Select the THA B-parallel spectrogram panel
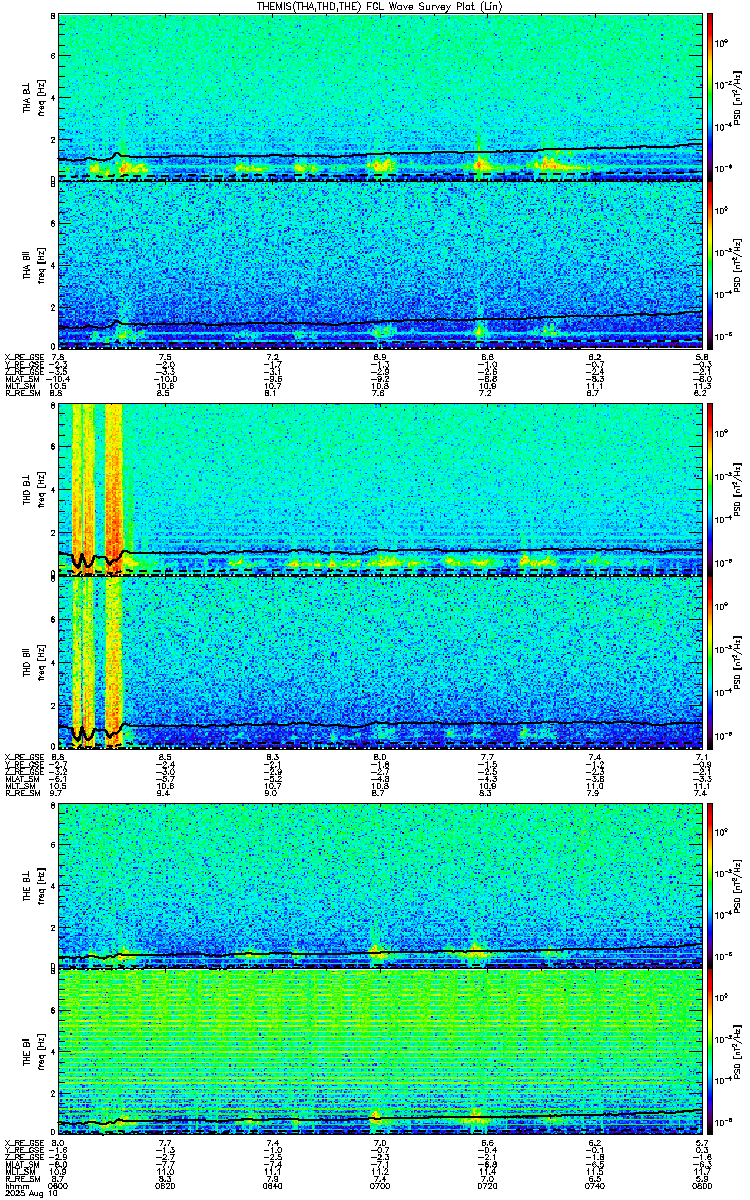 pyautogui.click(x=380, y=266)
